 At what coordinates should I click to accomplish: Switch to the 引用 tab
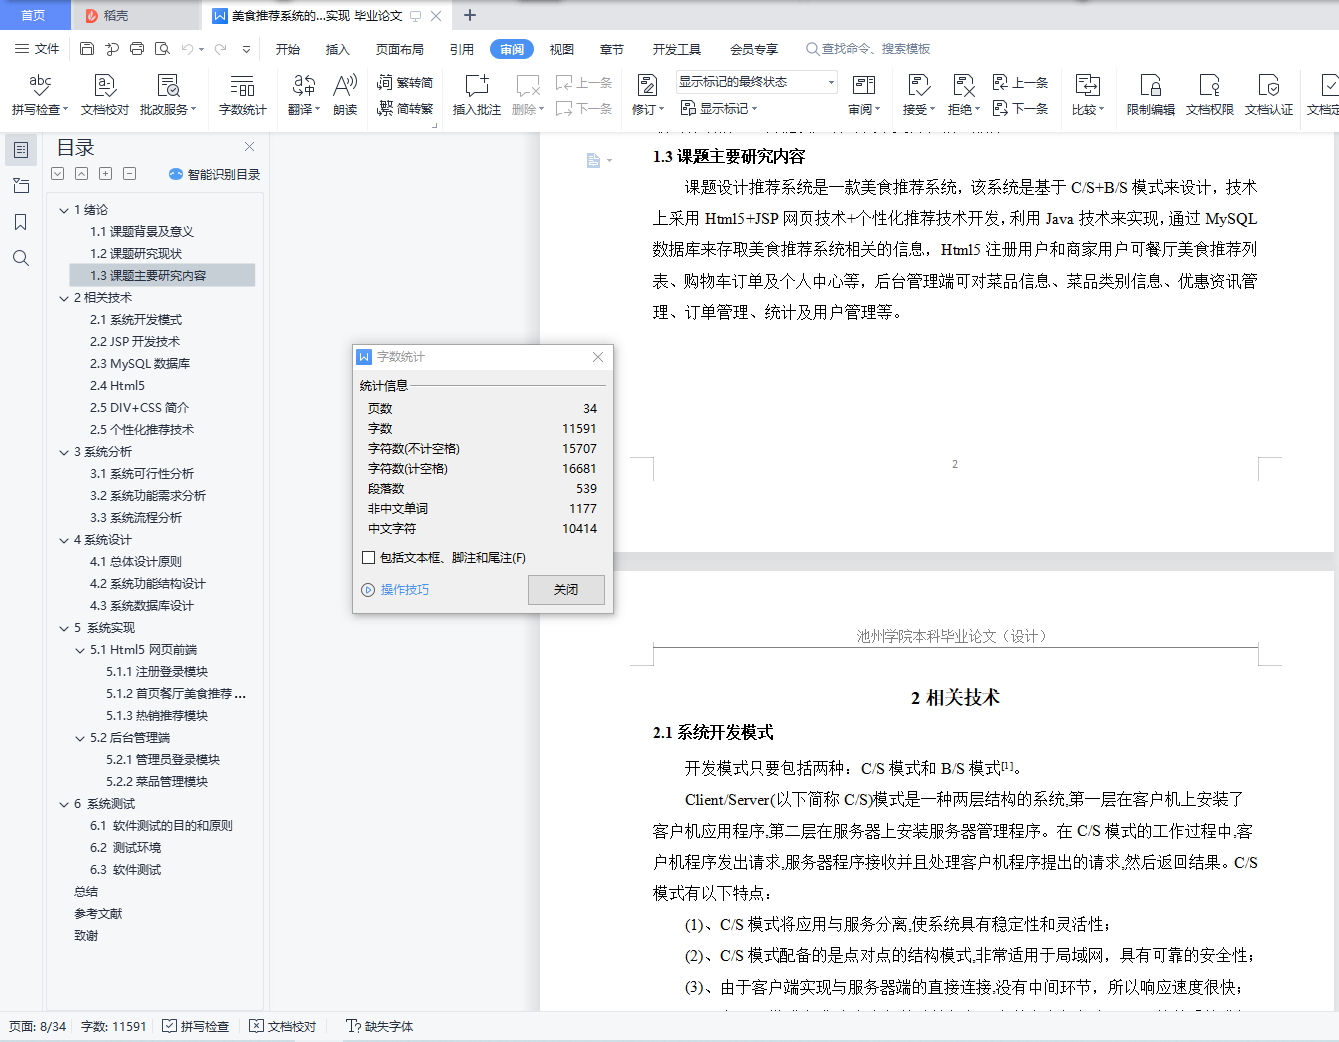pos(461,49)
